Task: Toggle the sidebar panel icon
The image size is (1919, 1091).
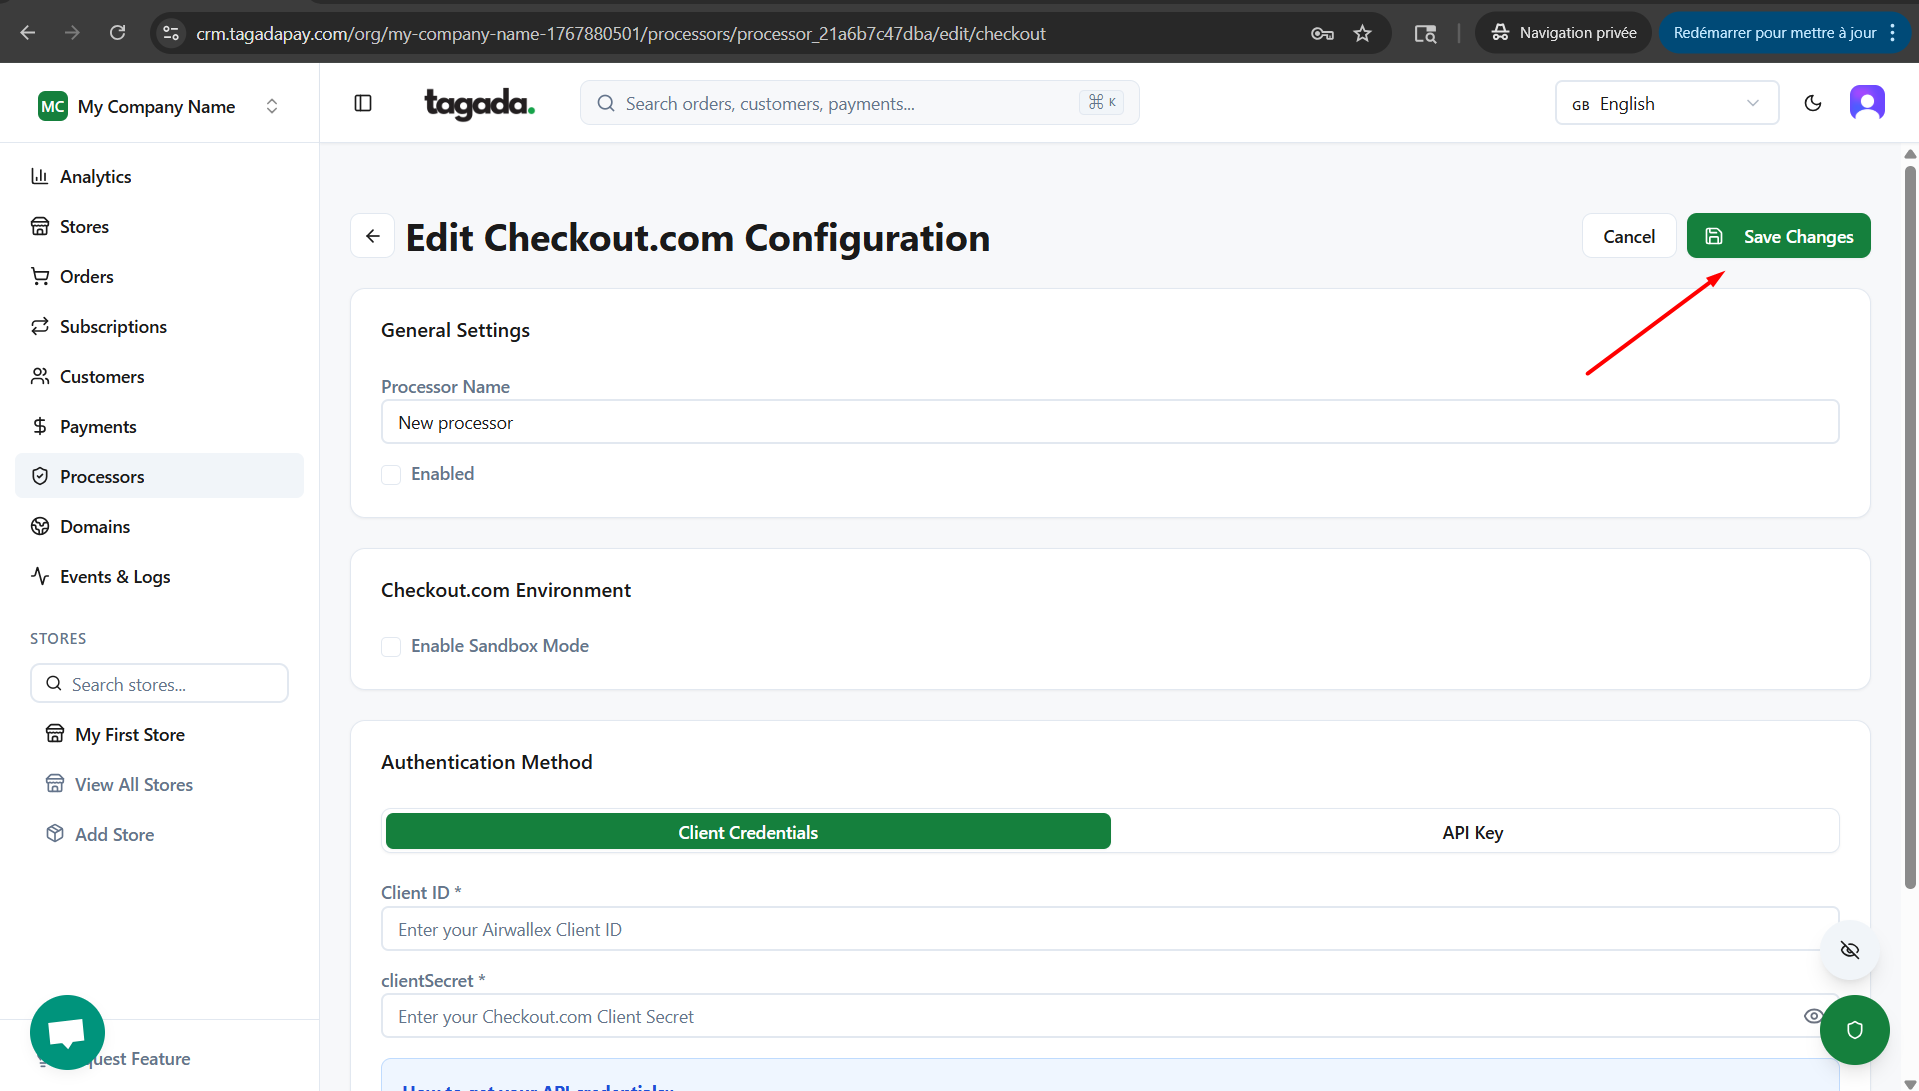Action: pos(363,103)
